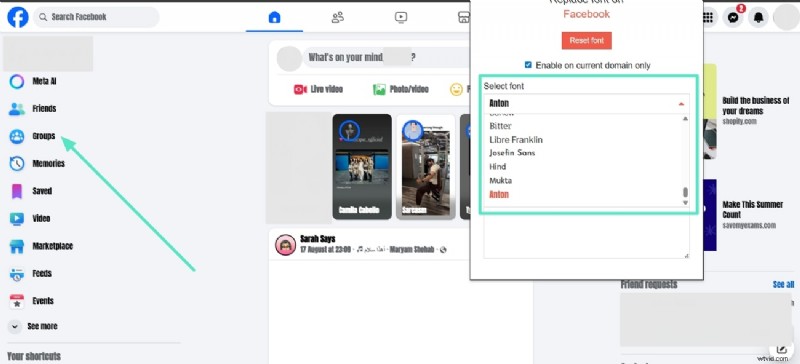Click font list scrollbar up arrow

[685, 118]
